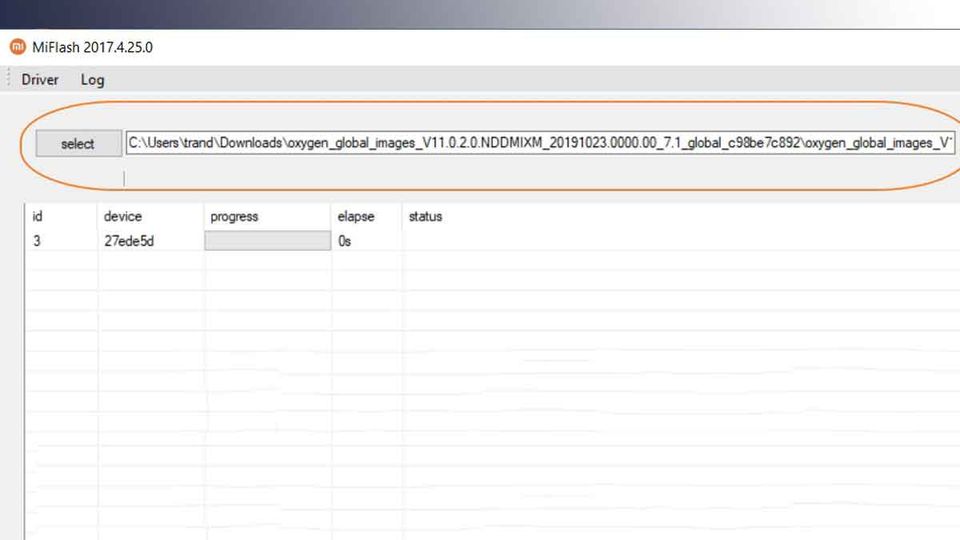Screen dimensions: 960x540
Task: Select device 27ede5d in the list
Action: tap(128, 241)
